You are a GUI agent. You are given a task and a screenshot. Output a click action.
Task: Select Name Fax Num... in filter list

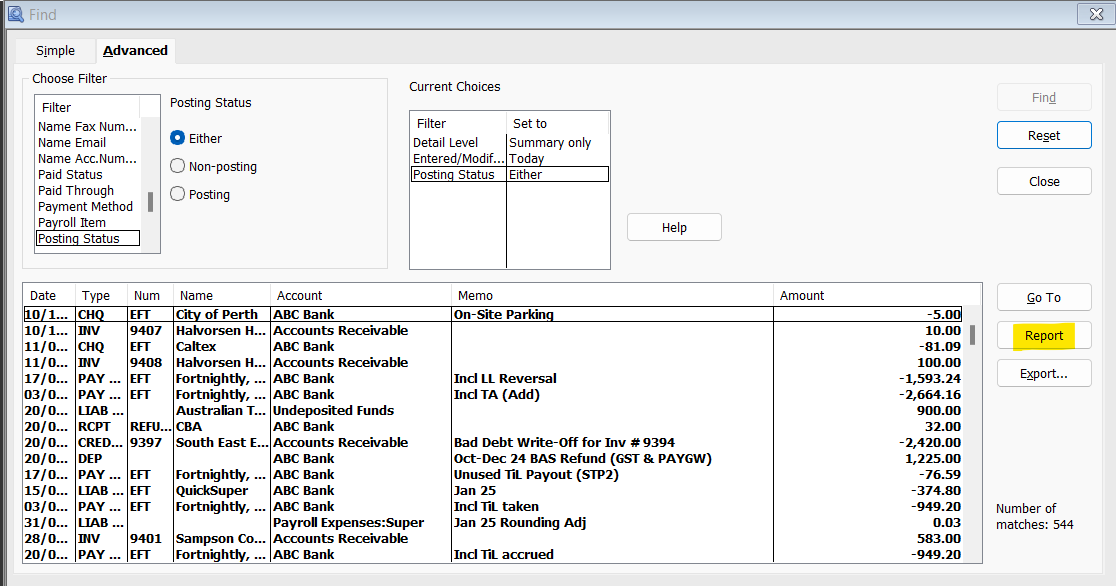tap(88, 127)
